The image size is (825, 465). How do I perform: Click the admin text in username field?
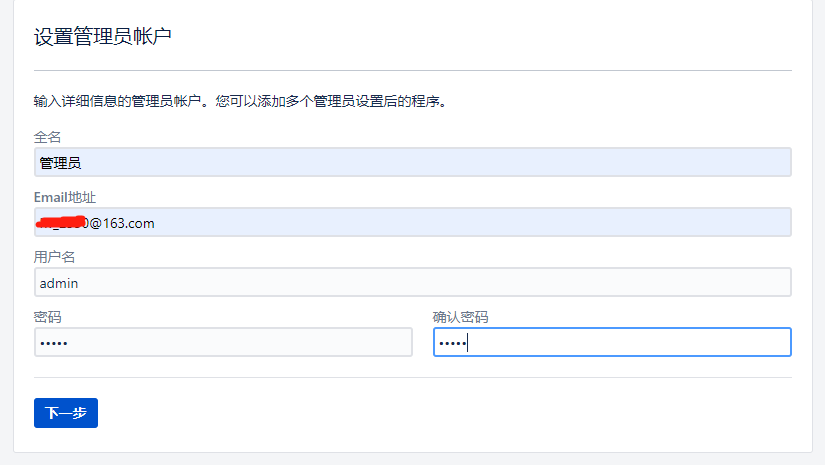pyautogui.click(x=59, y=284)
